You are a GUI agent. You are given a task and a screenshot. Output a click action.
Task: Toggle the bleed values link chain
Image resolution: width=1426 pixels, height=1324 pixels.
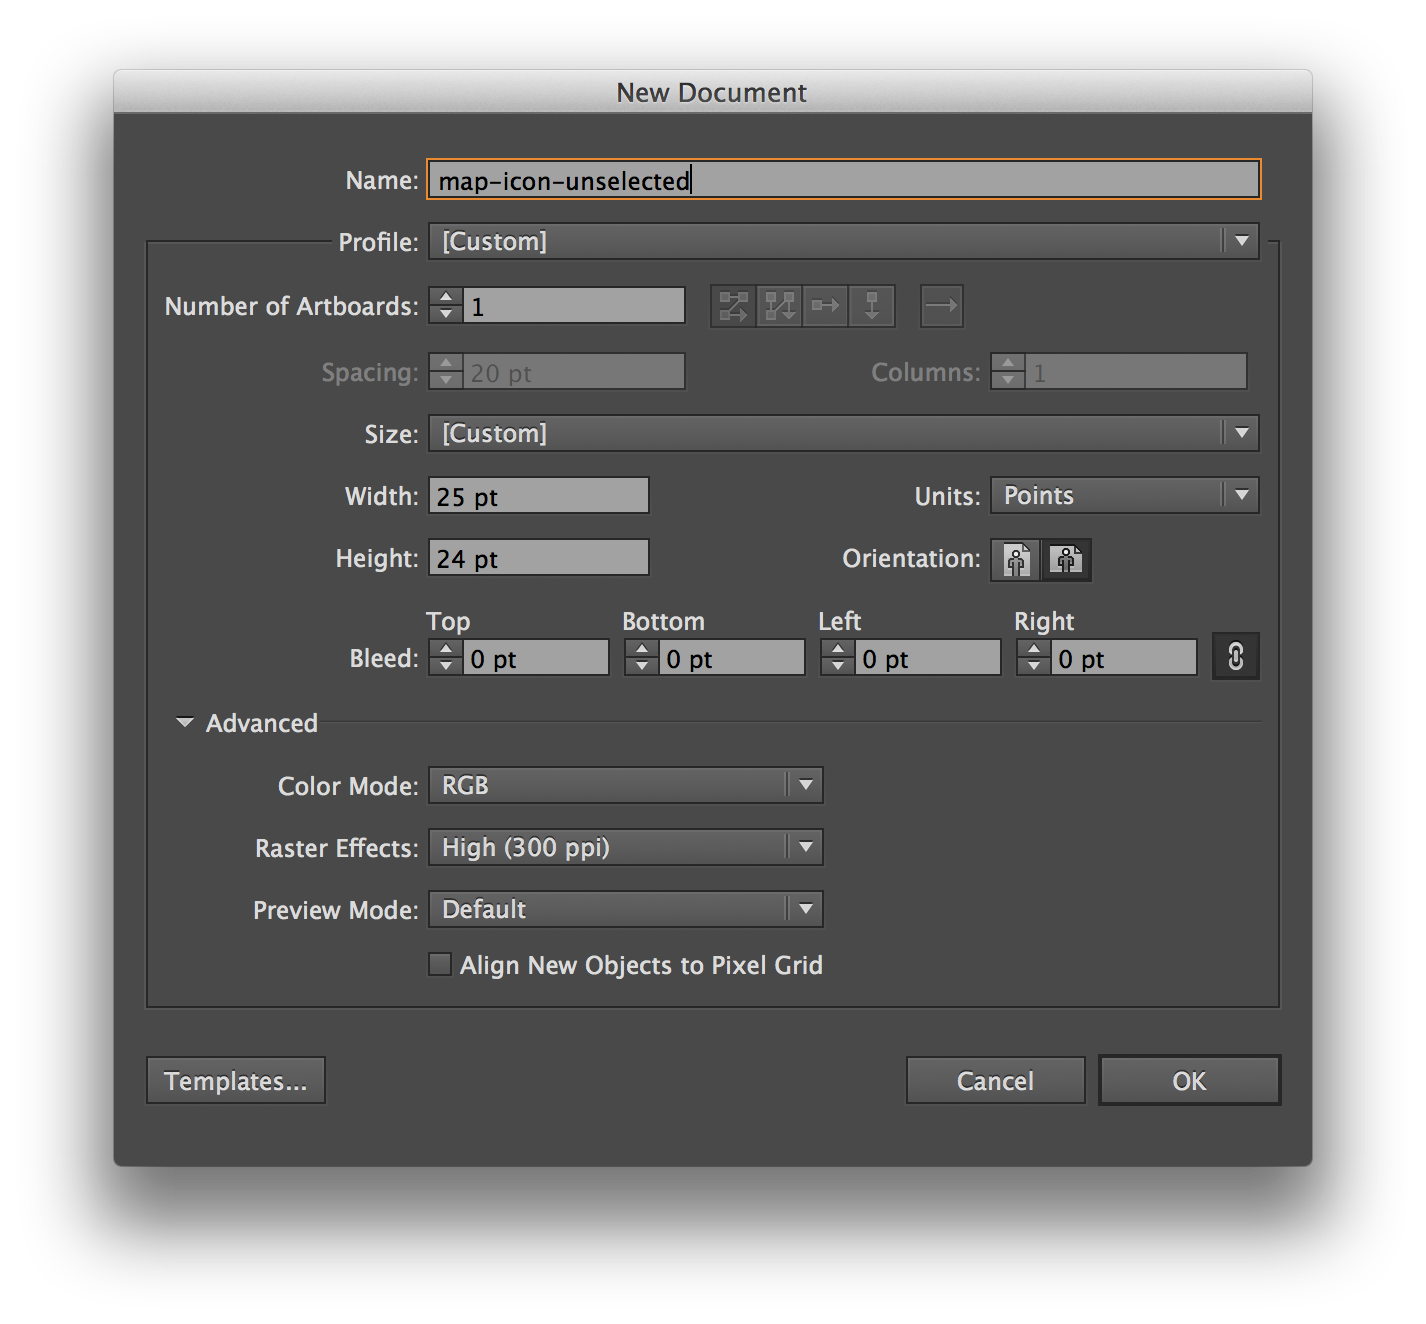coord(1235,657)
